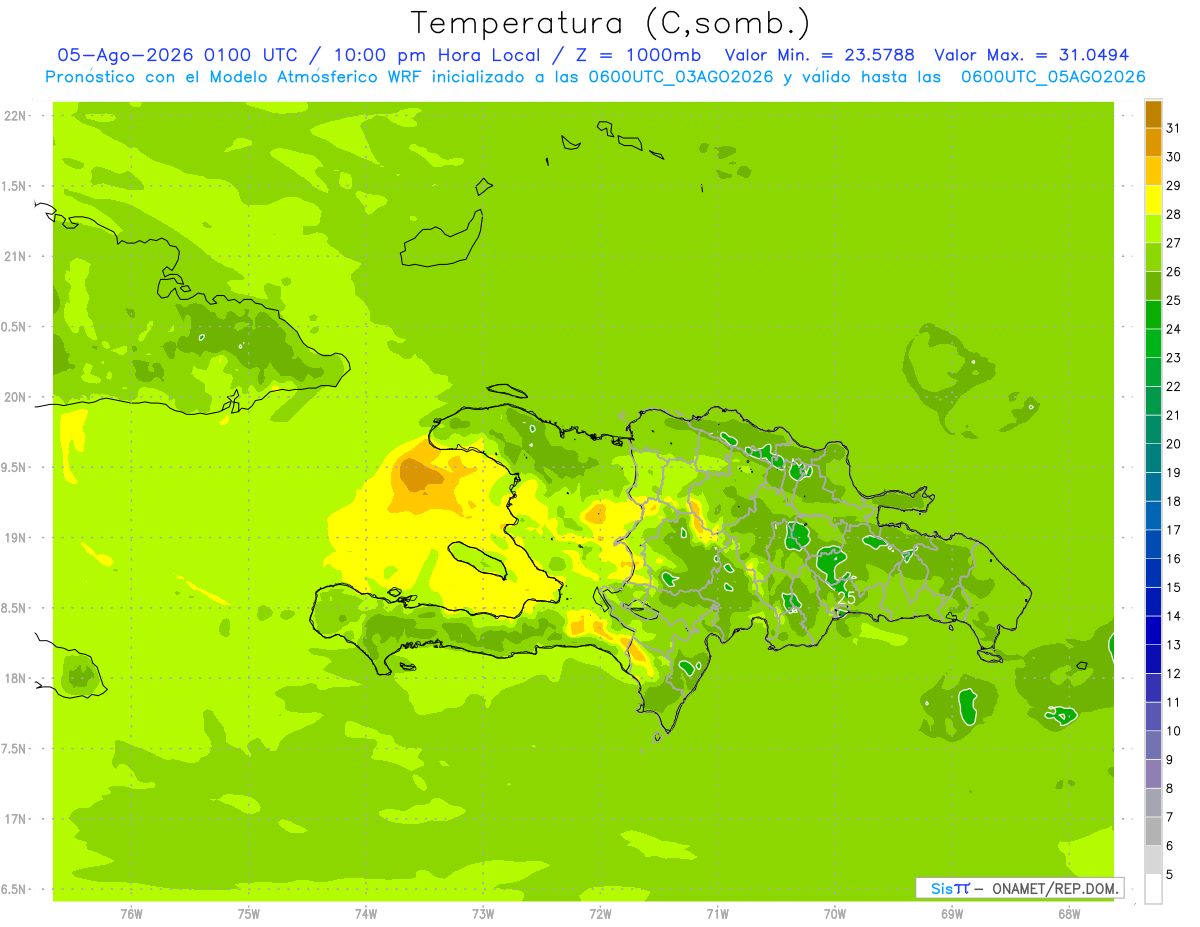Image resolution: width=1200 pixels, height=927 pixels.
Task: Click the purple swatch between legend values 8 and 9
Action: tap(1153, 775)
